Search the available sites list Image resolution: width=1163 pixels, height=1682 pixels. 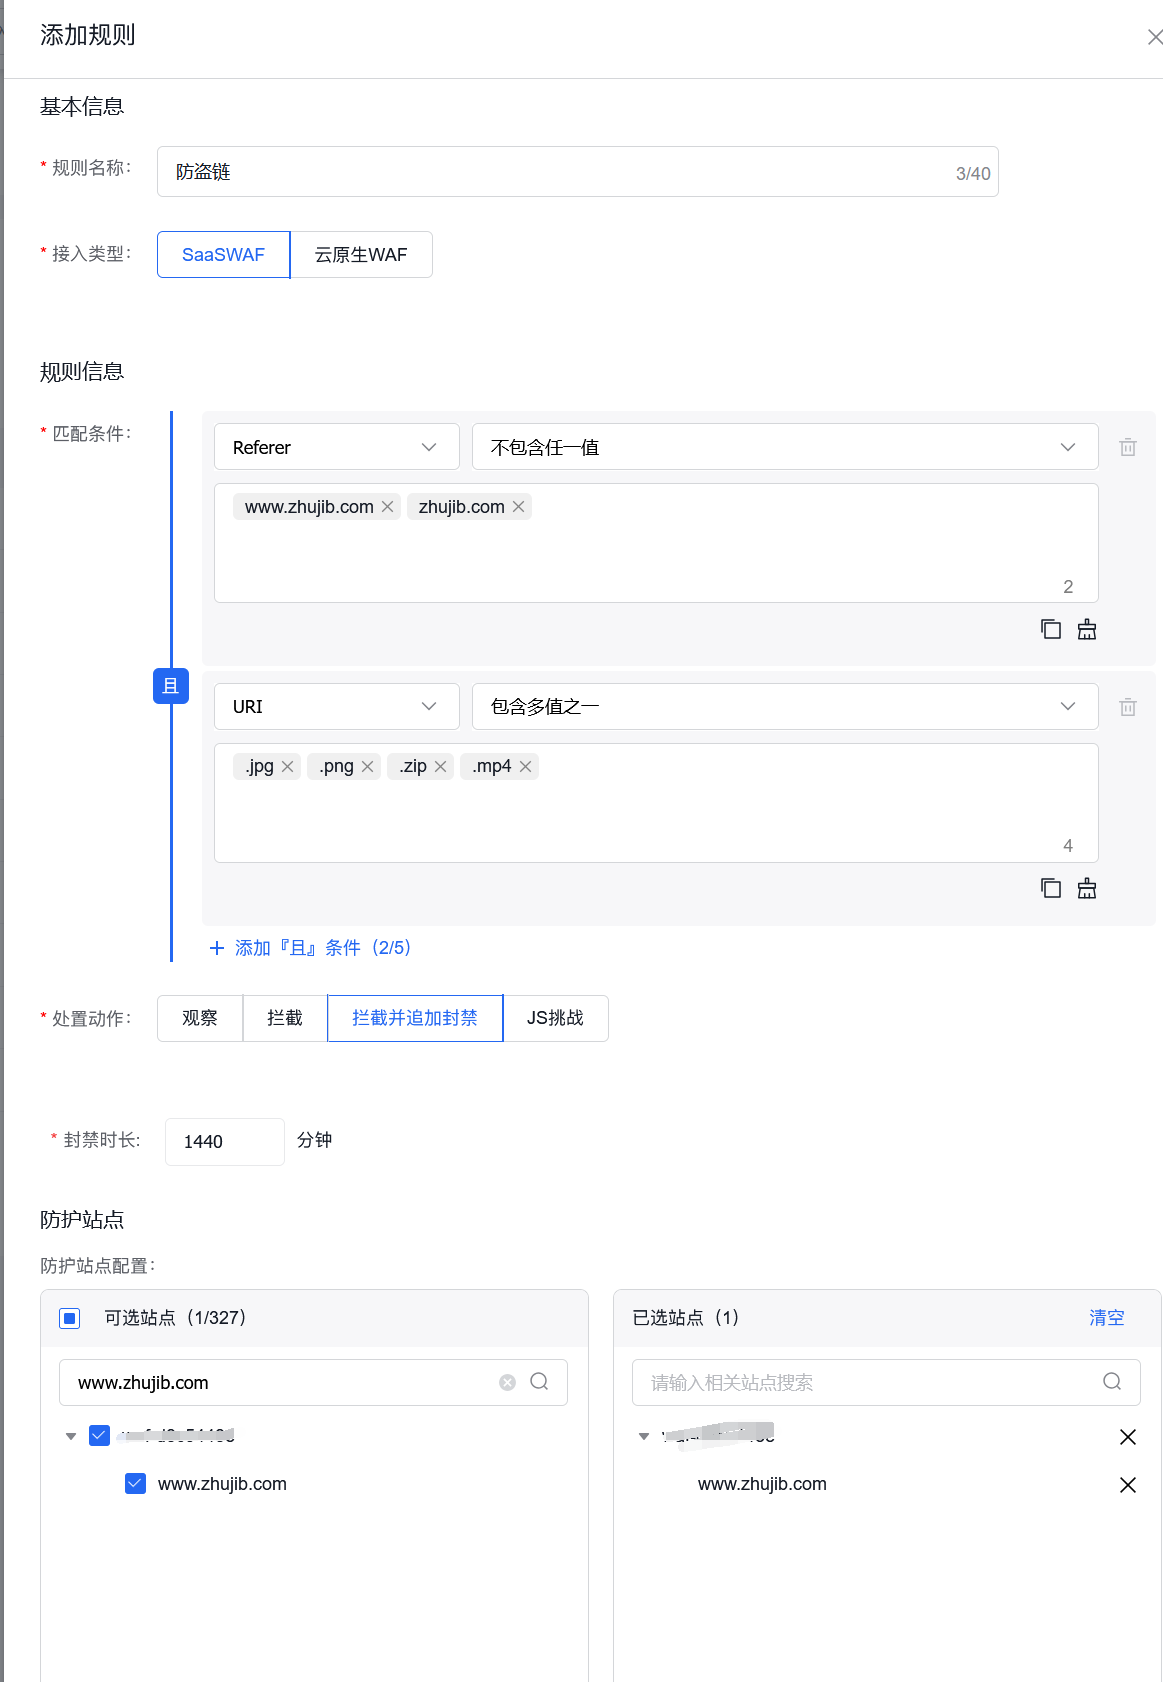coord(539,1382)
